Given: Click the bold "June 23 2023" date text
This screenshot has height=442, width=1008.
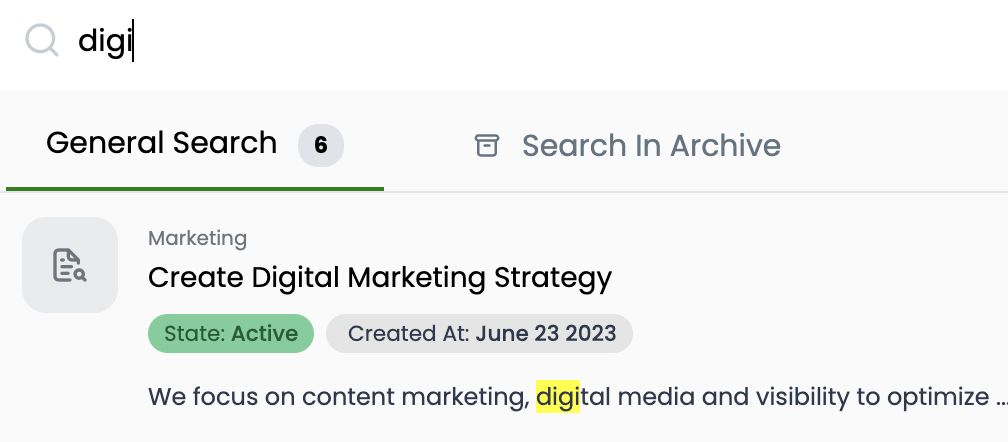Looking at the screenshot, I should point(546,334).
